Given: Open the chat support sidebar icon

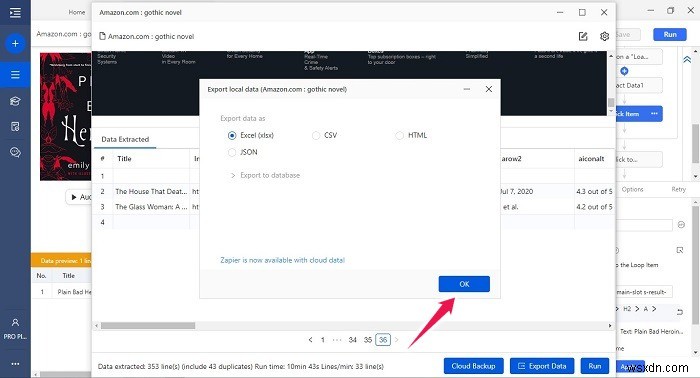Looking at the screenshot, I should pos(15,153).
